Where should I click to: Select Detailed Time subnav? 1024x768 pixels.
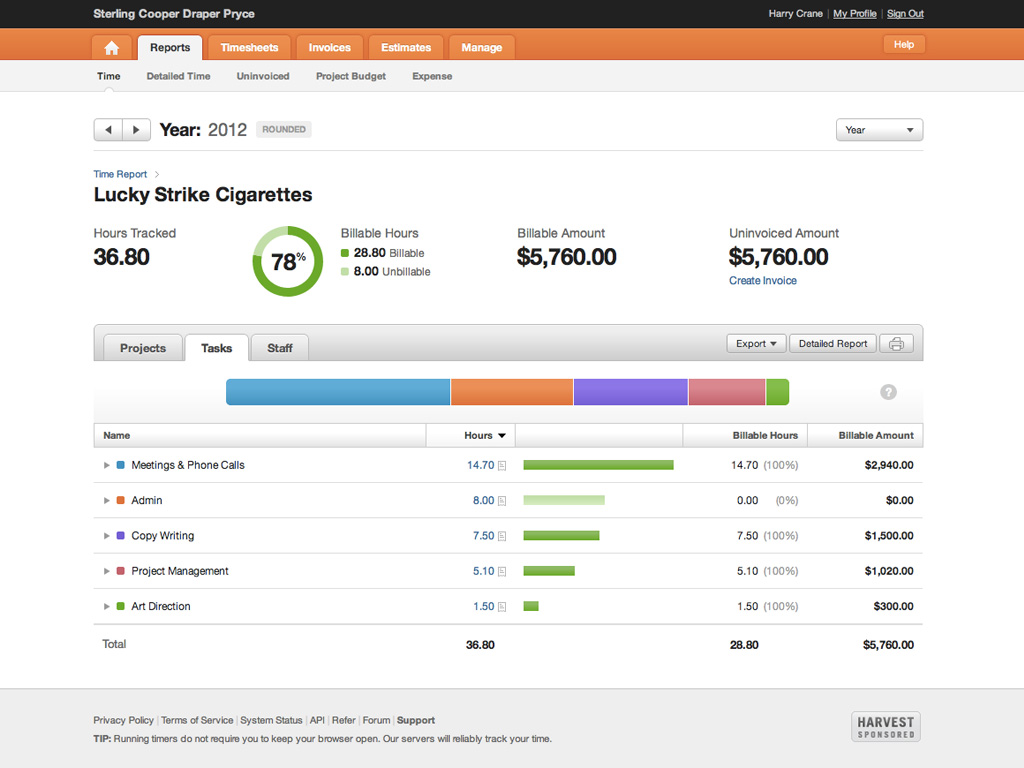tap(178, 76)
